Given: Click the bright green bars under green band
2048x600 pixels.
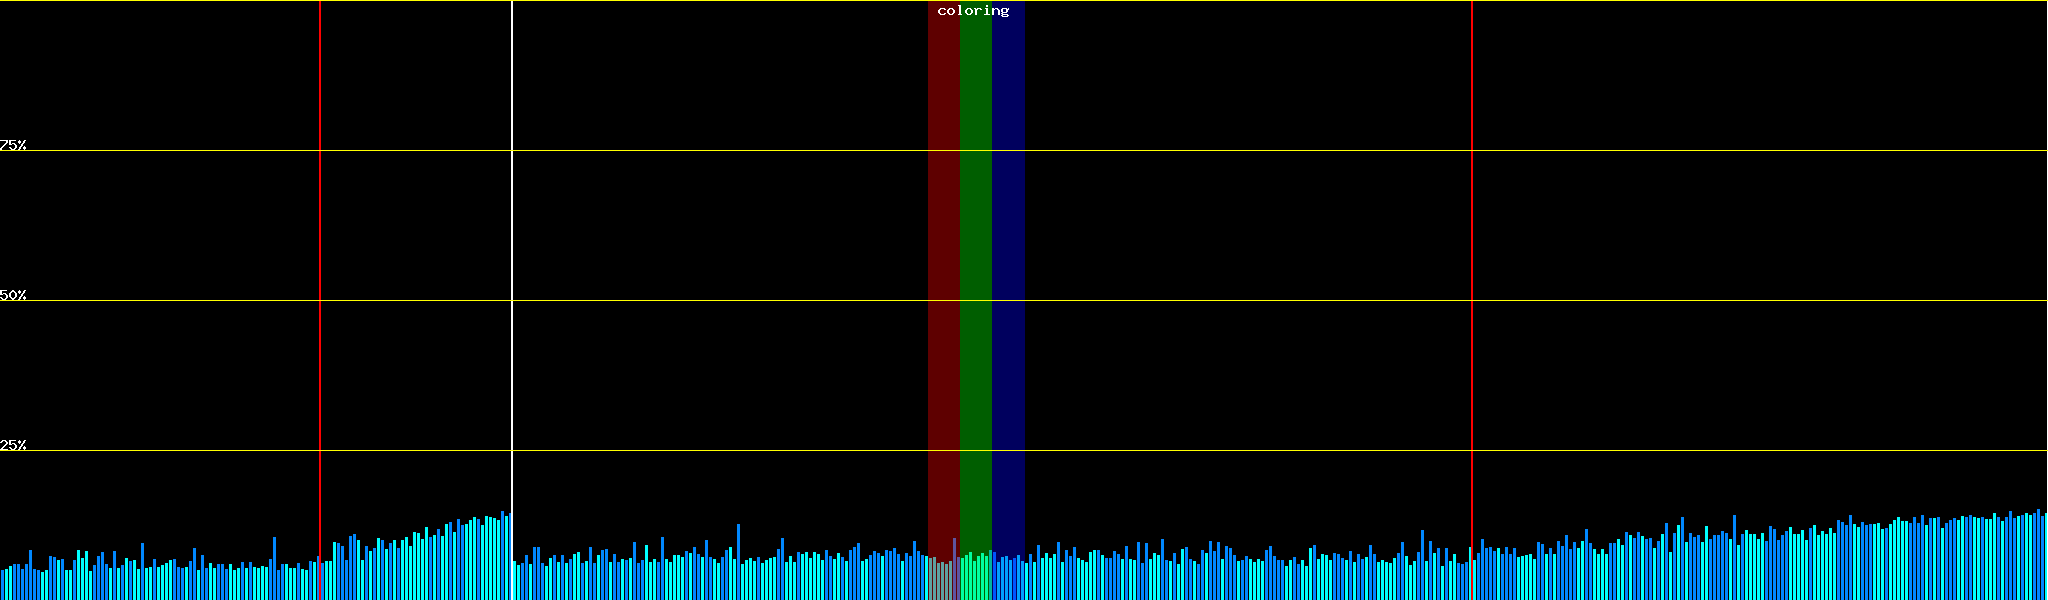Looking at the screenshot, I should pos(975,578).
